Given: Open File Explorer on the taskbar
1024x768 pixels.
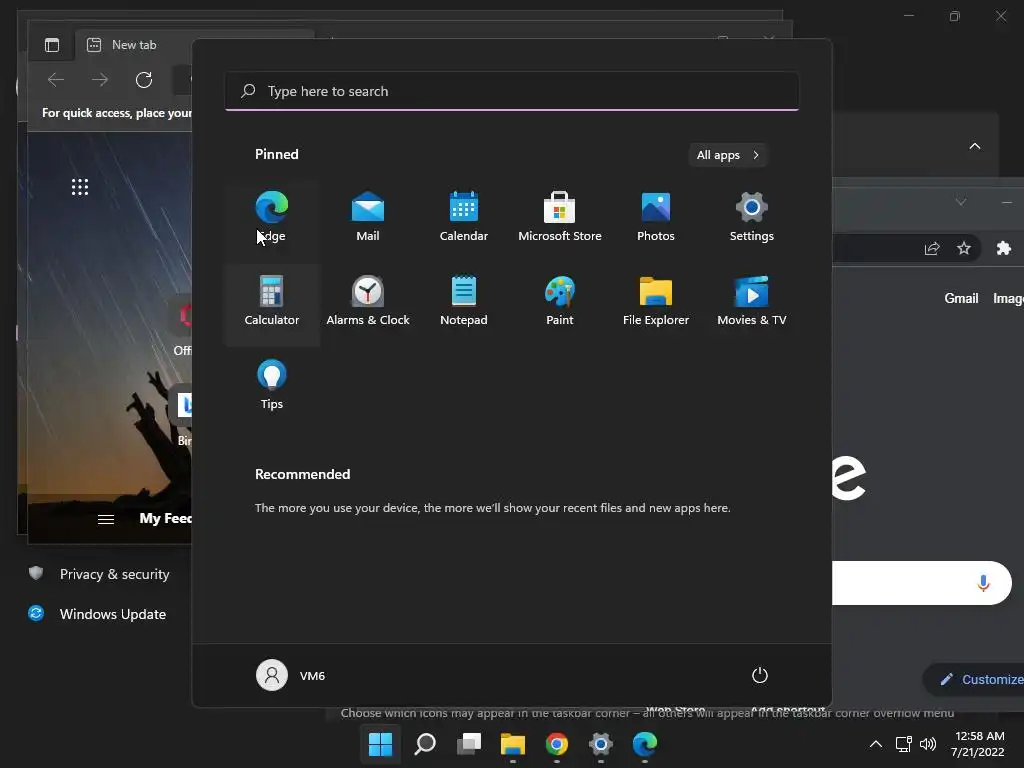Looking at the screenshot, I should pyautogui.click(x=513, y=744).
